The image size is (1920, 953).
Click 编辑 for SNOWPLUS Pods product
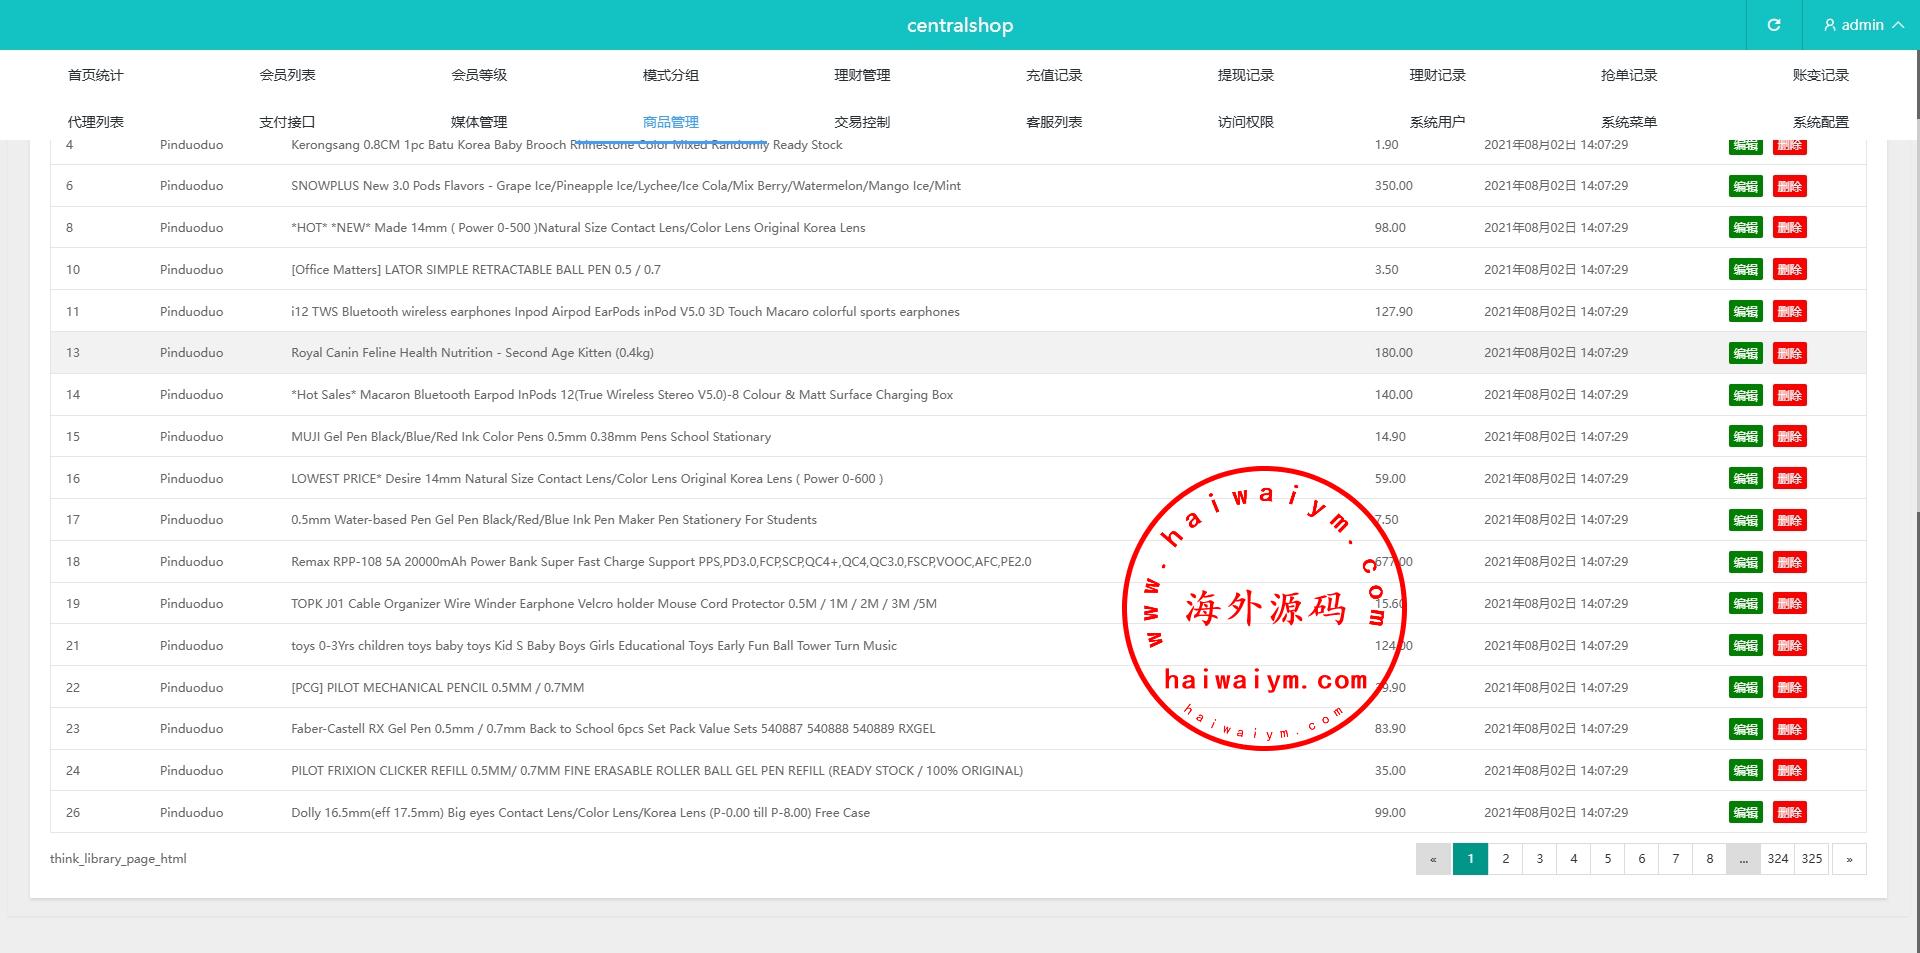[x=1745, y=186]
